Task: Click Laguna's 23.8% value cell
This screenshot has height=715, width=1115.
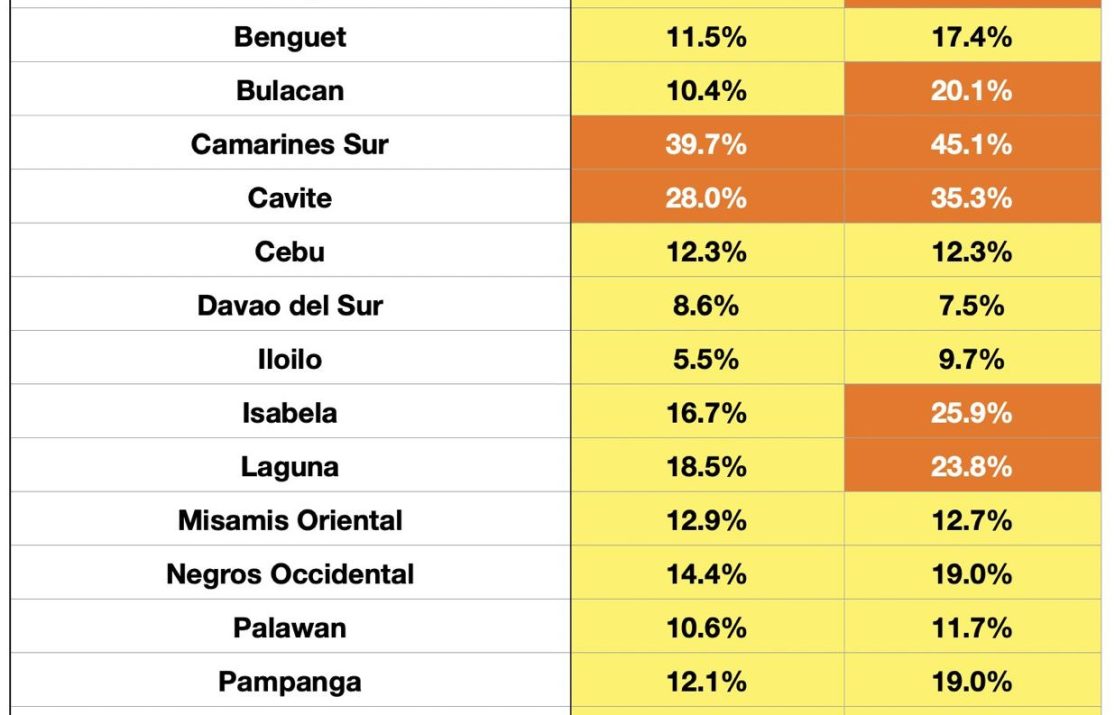Action: (971, 466)
